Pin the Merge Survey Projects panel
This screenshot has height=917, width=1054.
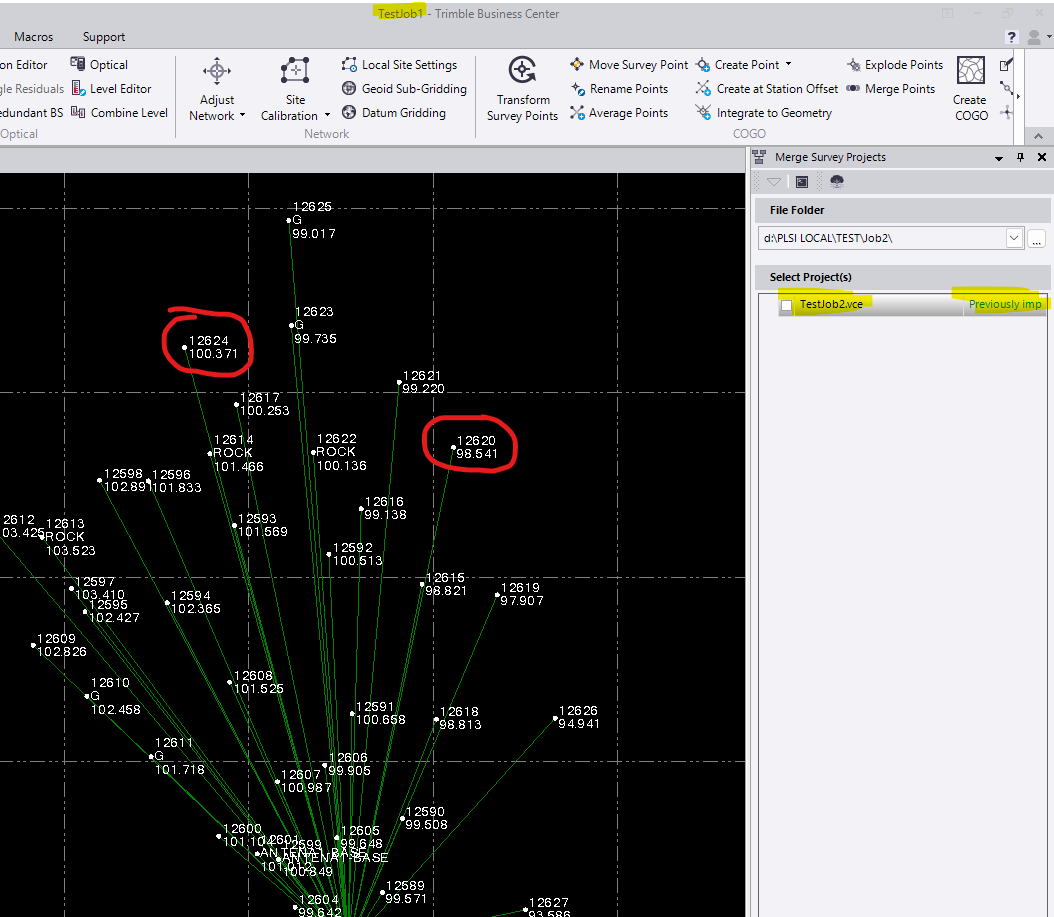pos(1021,158)
